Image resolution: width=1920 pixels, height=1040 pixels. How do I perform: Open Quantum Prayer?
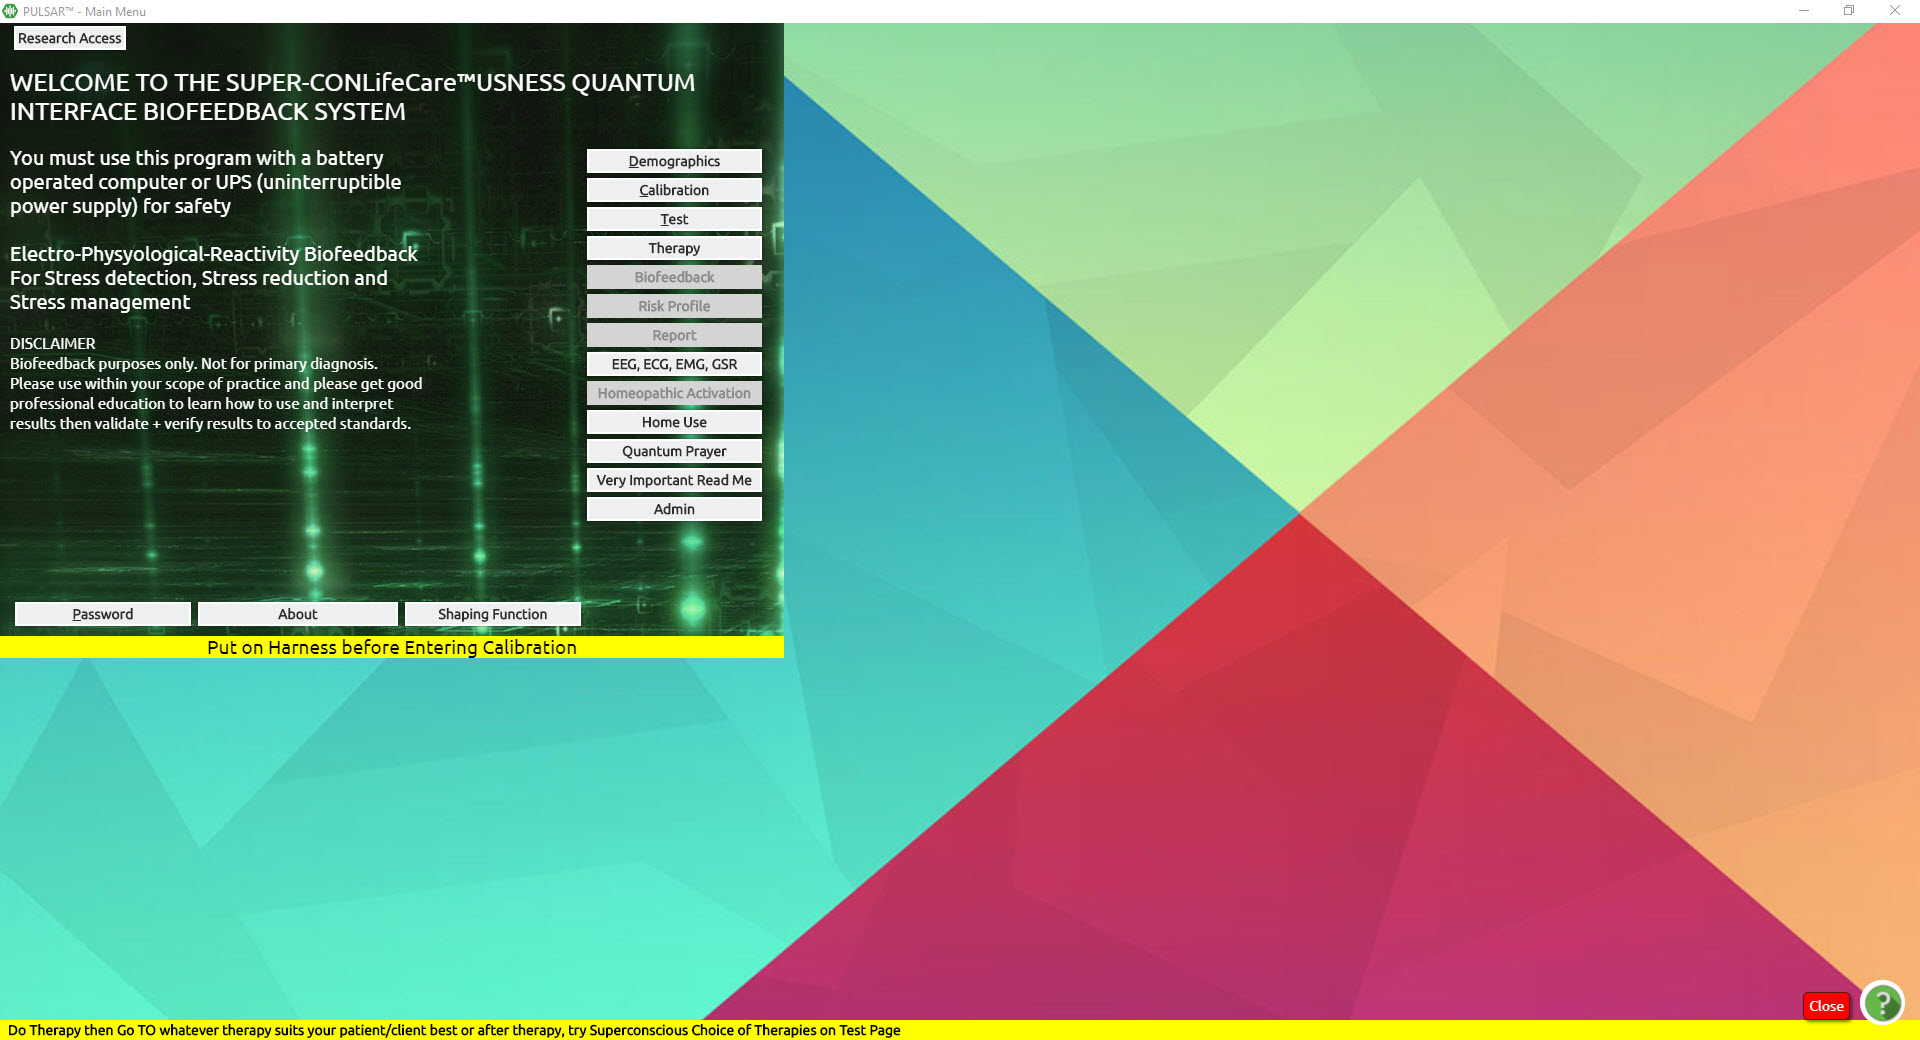coord(674,451)
